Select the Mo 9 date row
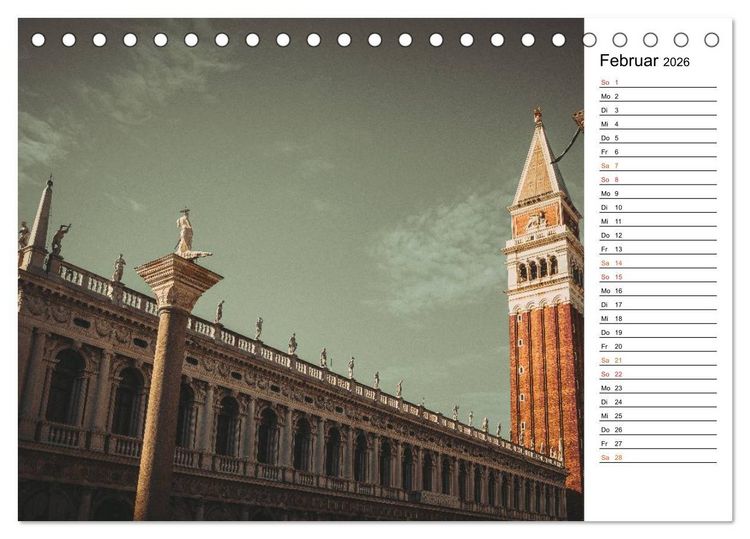750x539 pixels. [658, 193]
